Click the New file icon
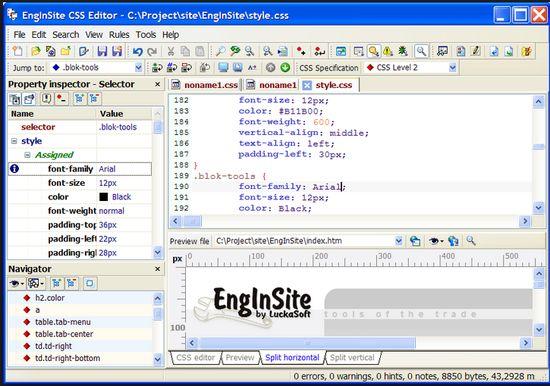550x386 pixels. 17,51
